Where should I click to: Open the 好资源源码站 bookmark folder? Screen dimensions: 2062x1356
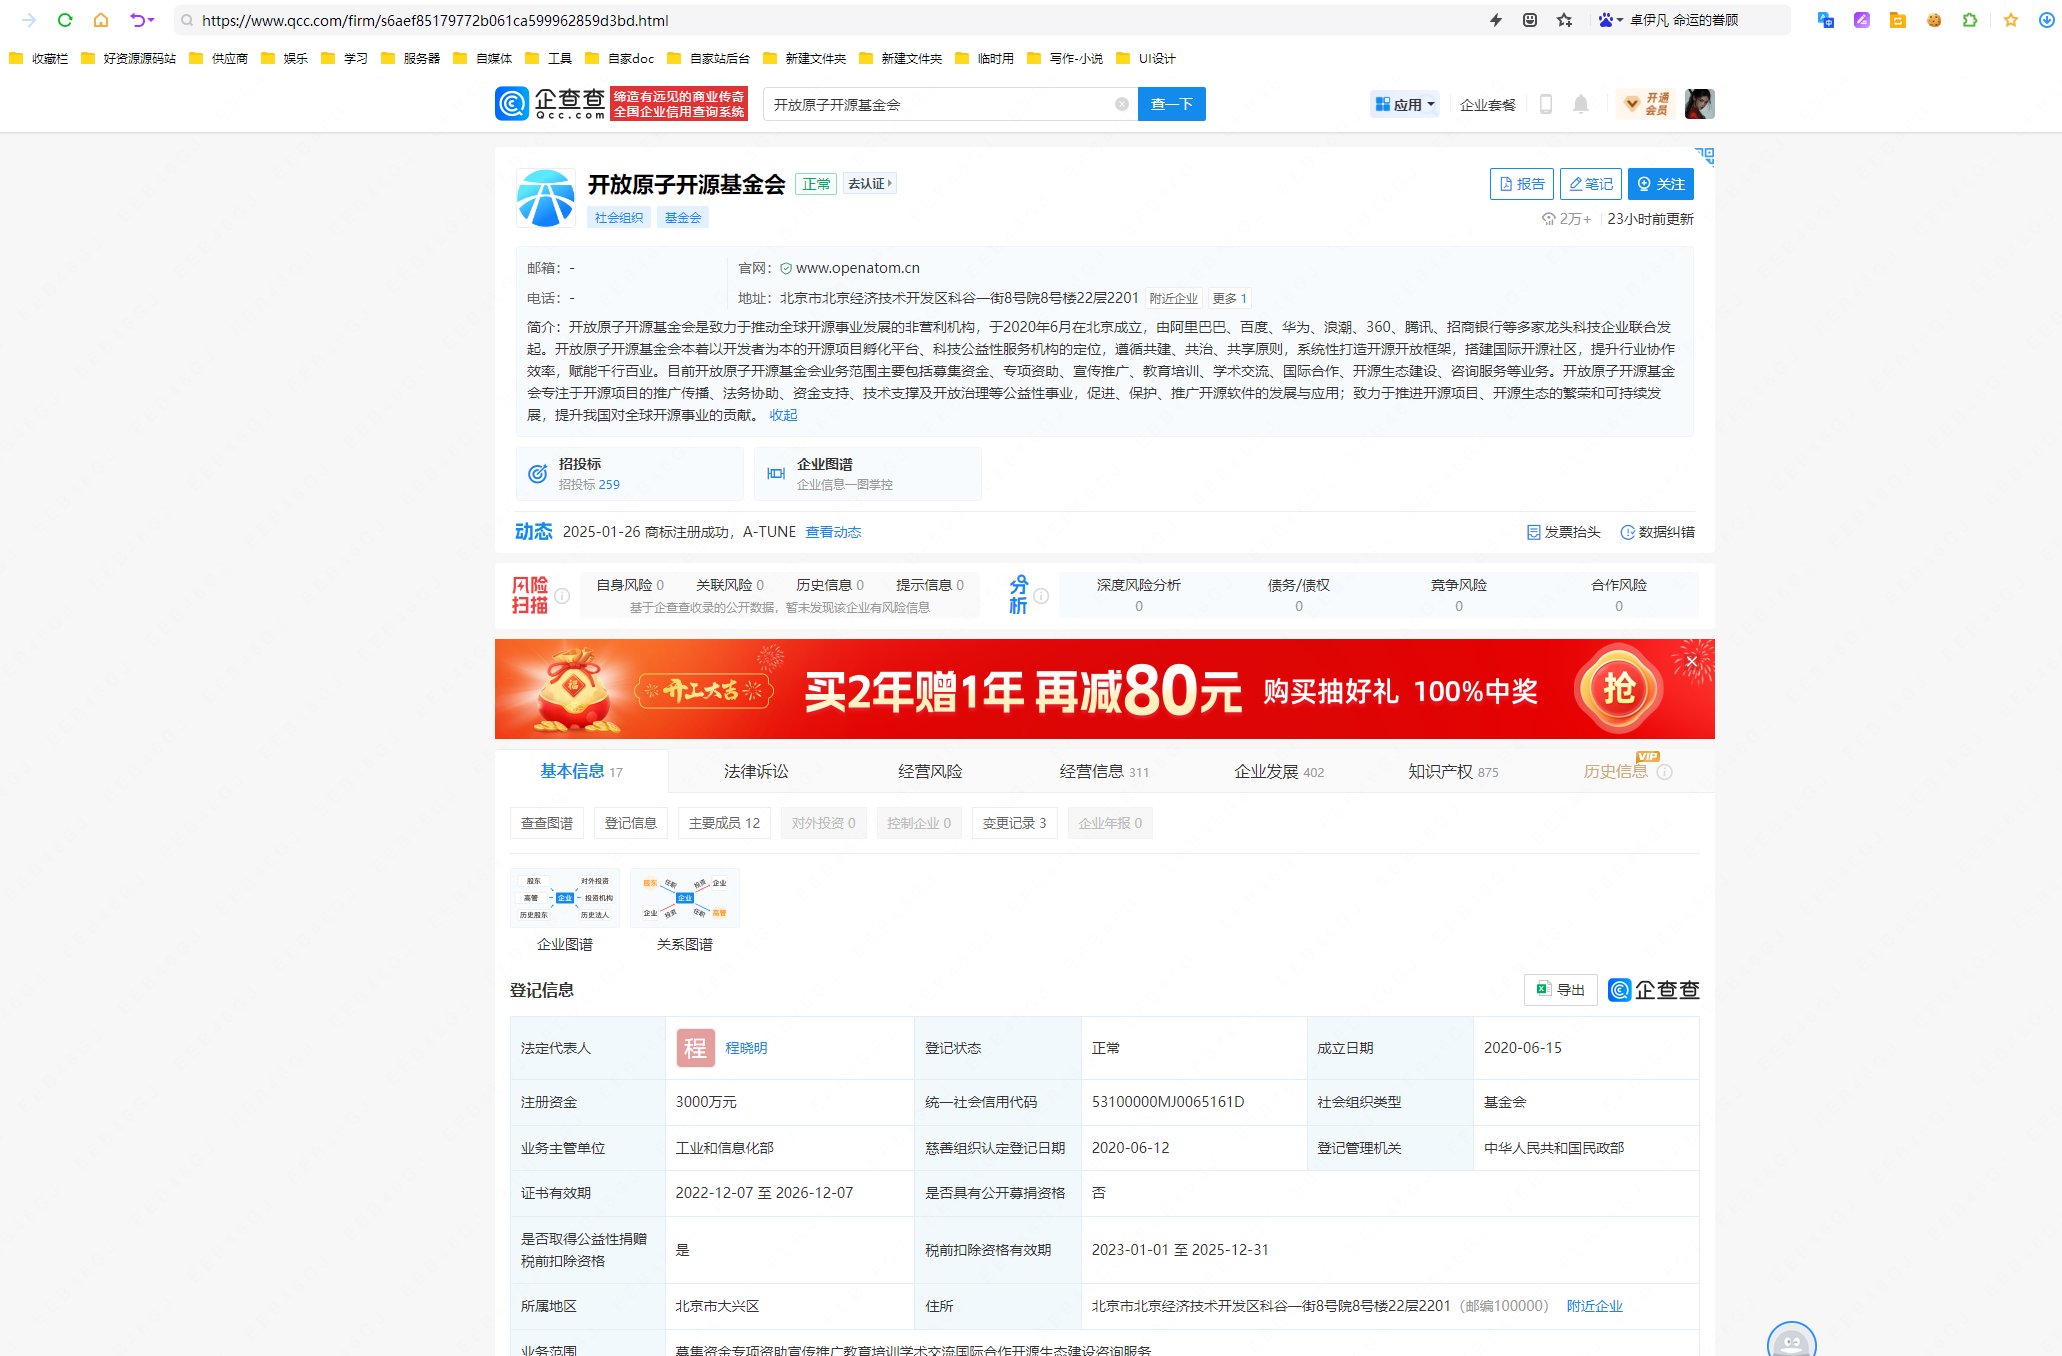pyautogui.click(x=128, y=59)
